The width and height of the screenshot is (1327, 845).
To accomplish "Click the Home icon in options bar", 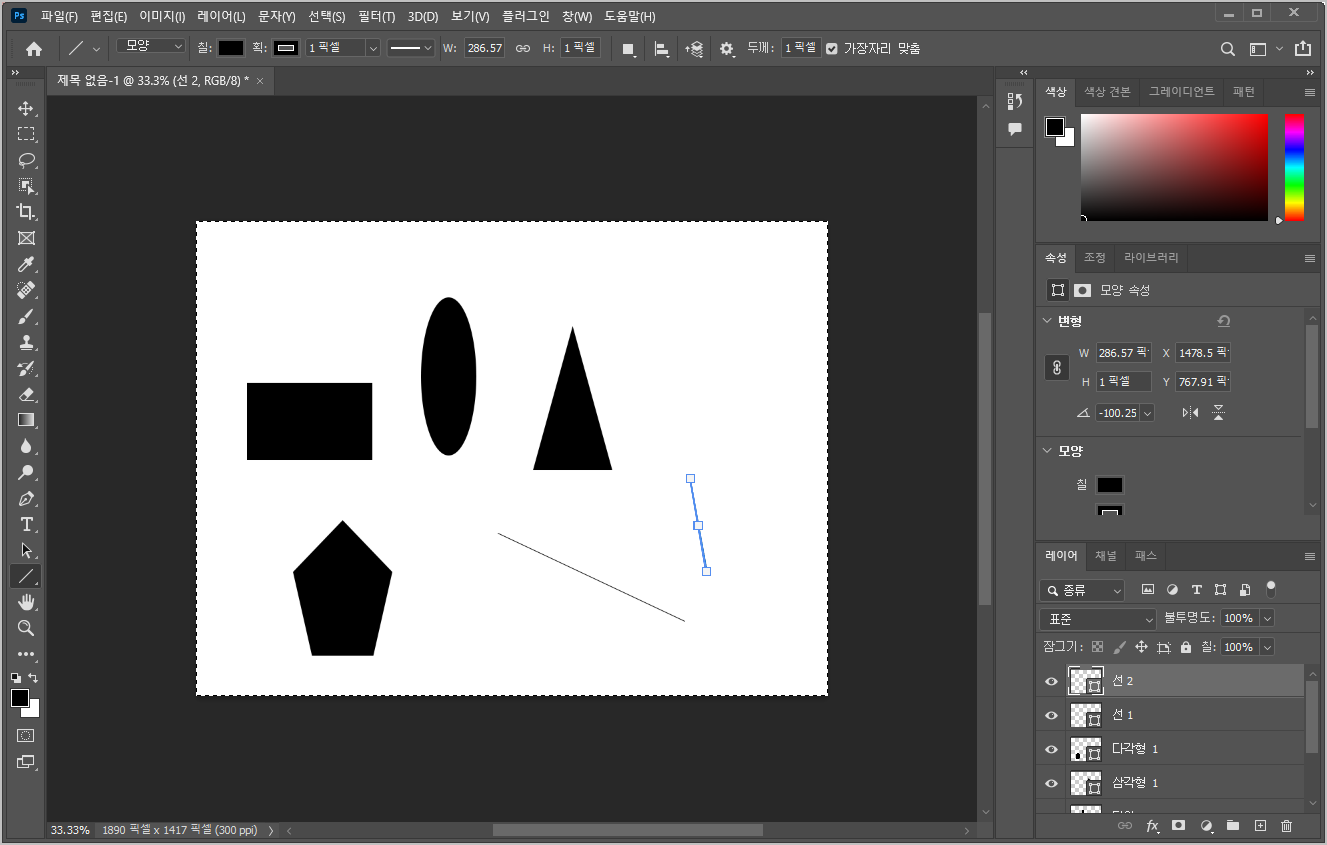I will click(x=34, y=48).
